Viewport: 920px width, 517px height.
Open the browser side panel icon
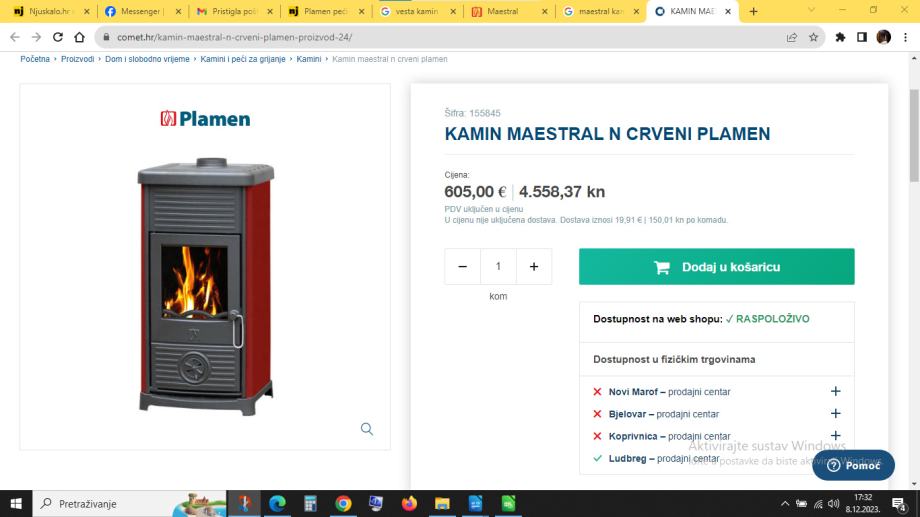click(862, 37)
